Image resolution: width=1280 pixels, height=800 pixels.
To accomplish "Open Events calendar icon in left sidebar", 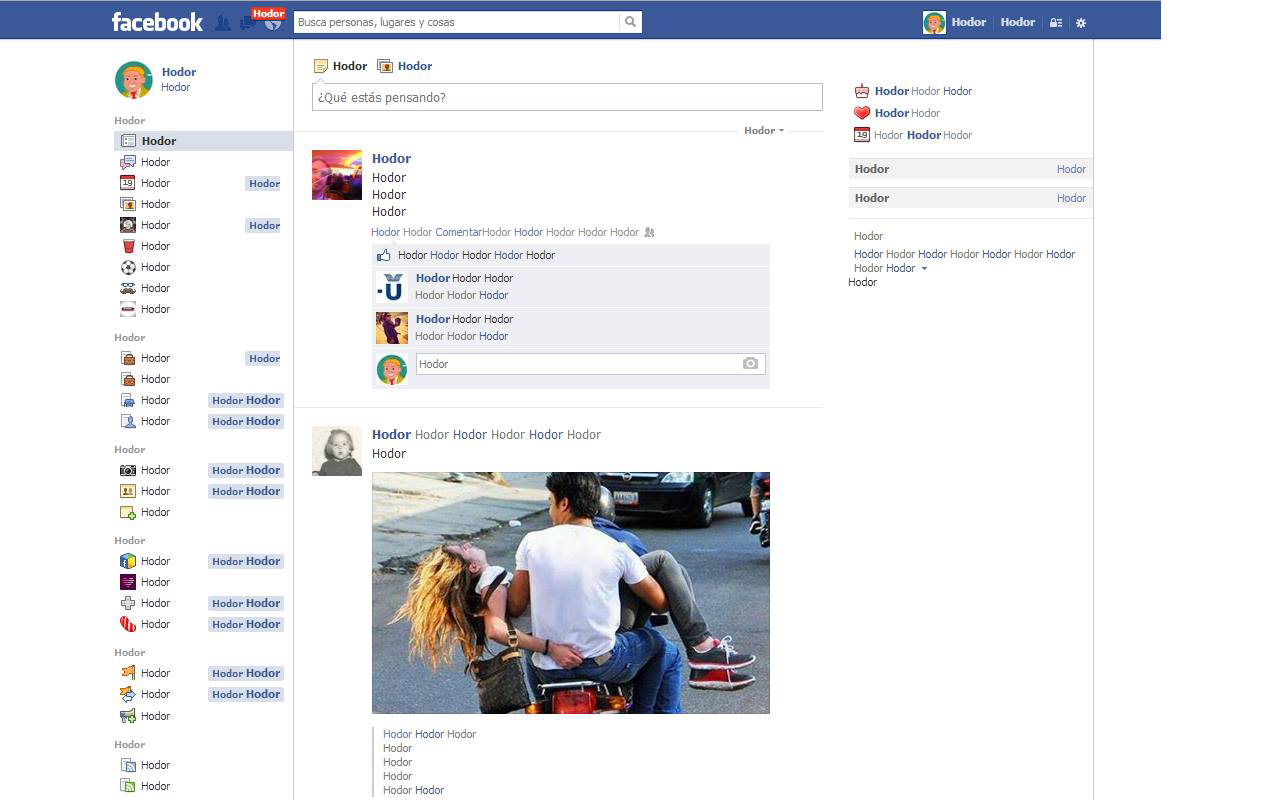I will [x=128, y=183].
